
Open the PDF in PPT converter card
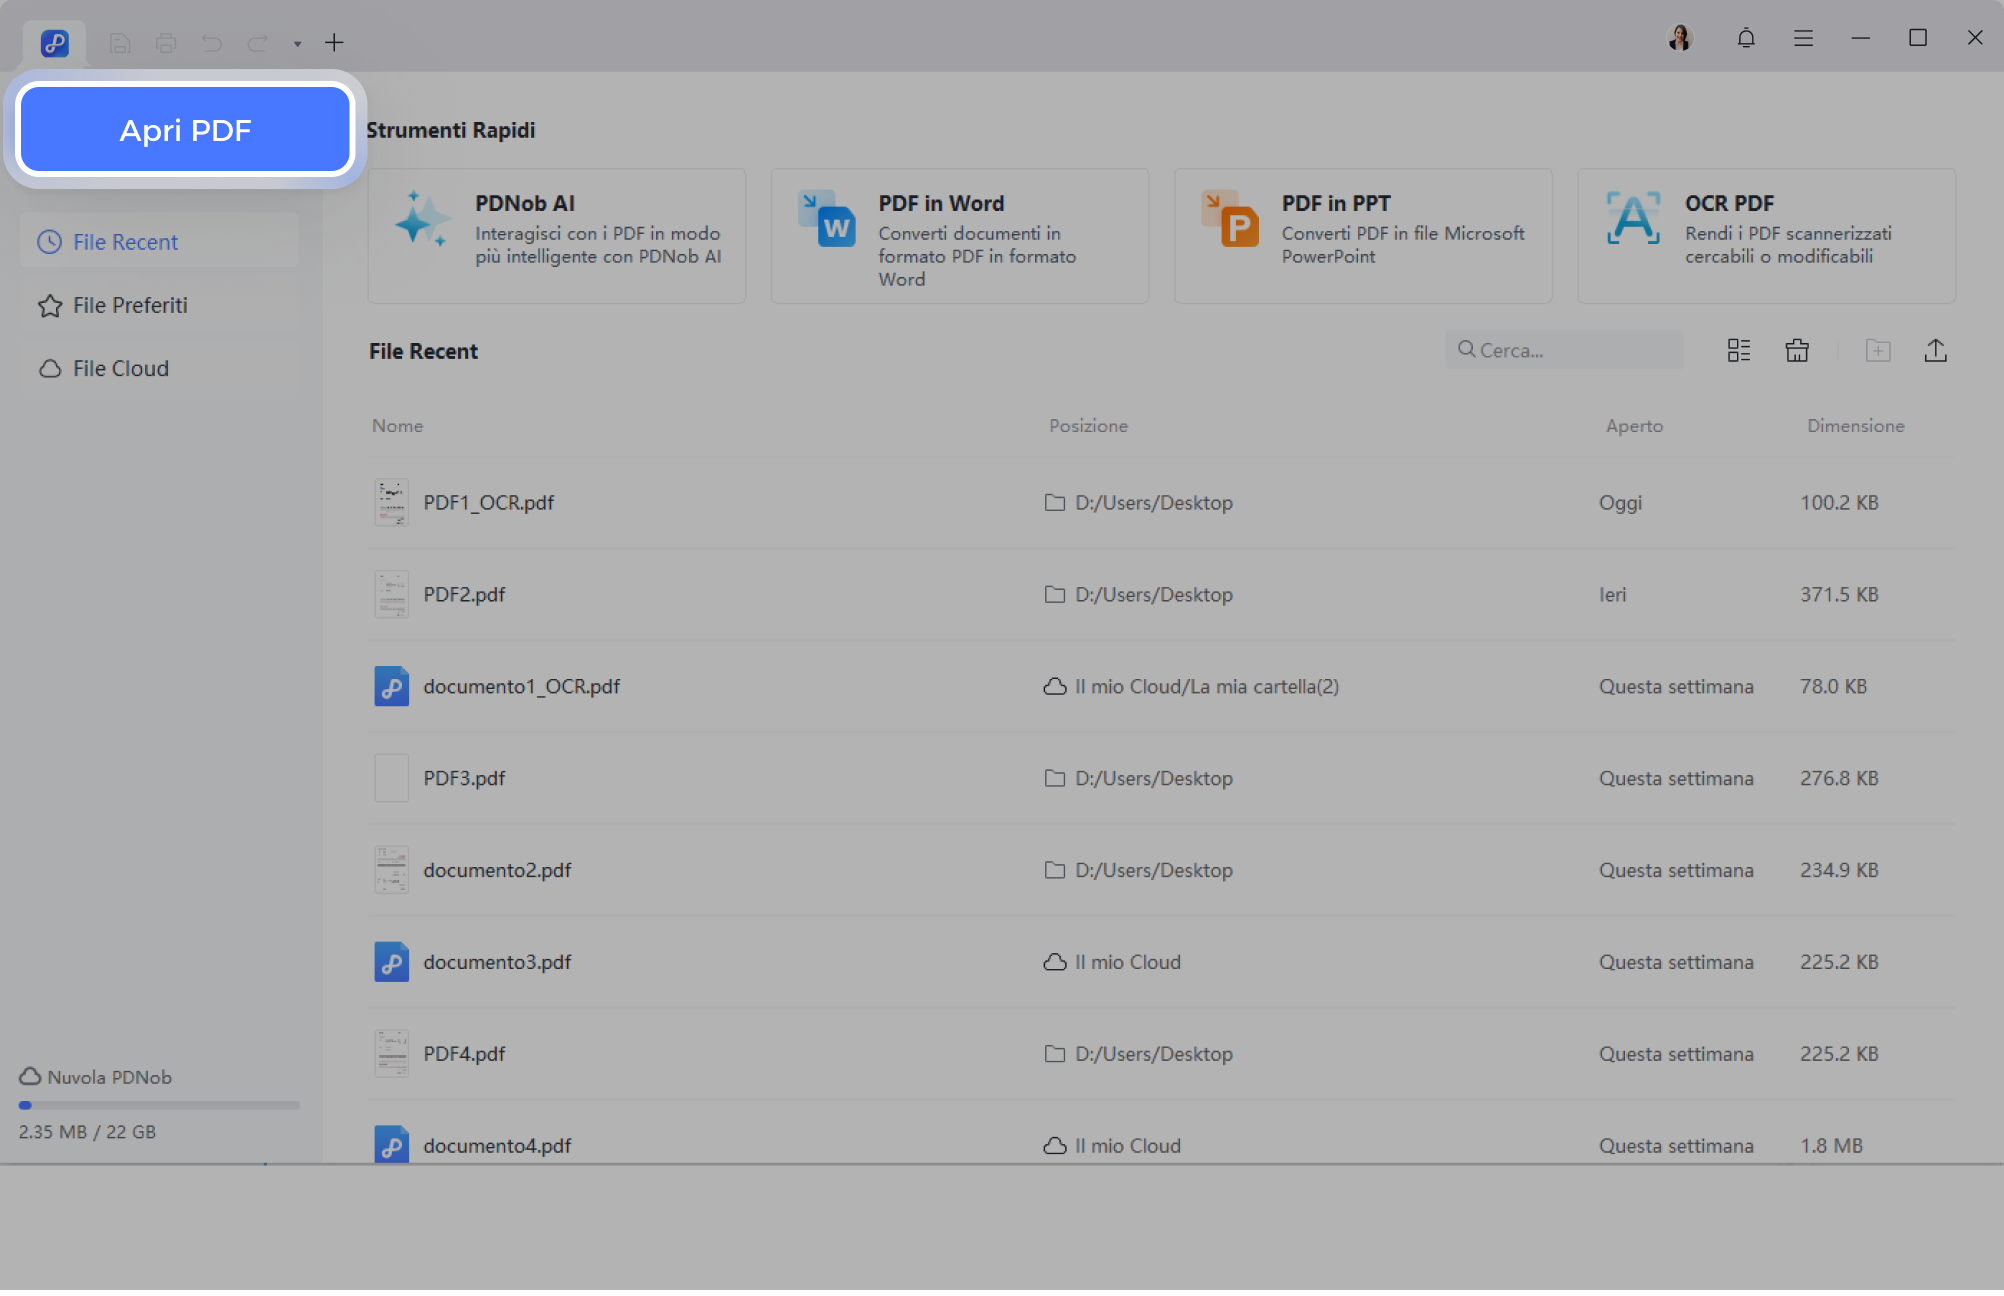[x=1363, y=236]
